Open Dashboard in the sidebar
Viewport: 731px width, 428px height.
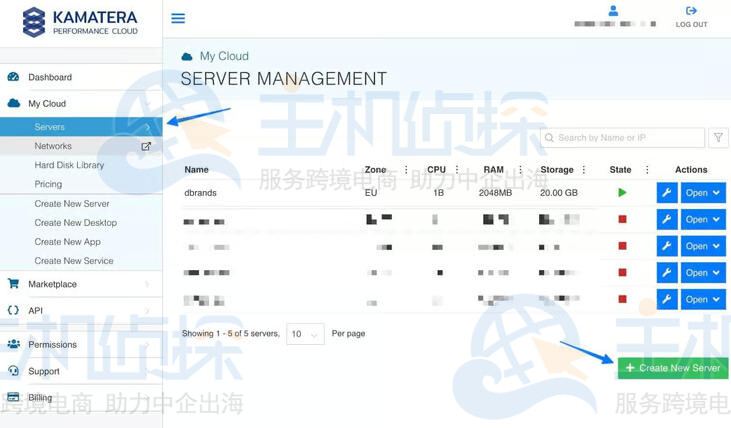(x=50, y=77)
